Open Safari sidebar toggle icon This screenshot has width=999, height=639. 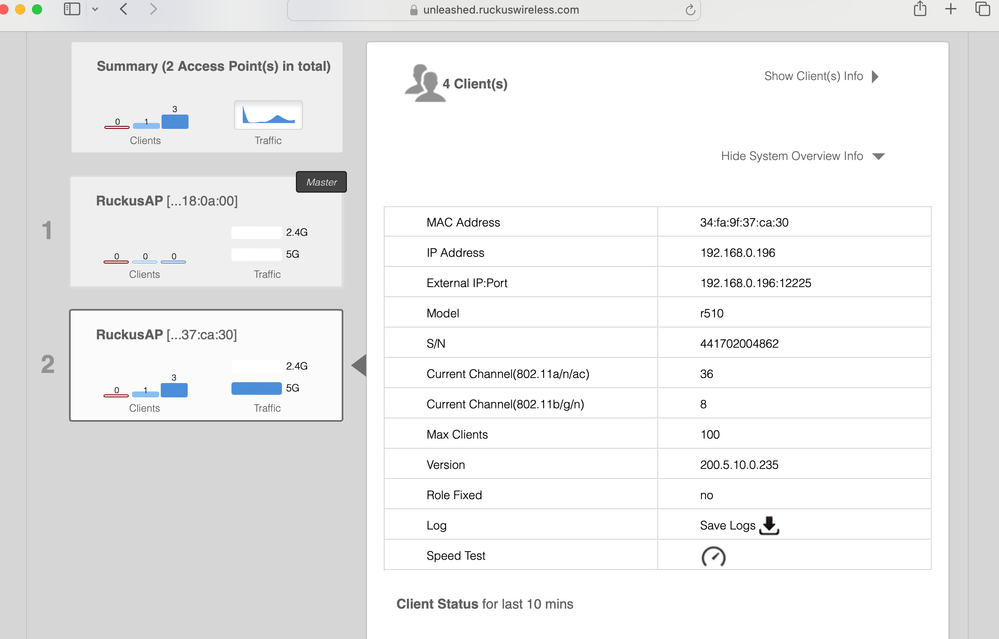click(72, 9)
